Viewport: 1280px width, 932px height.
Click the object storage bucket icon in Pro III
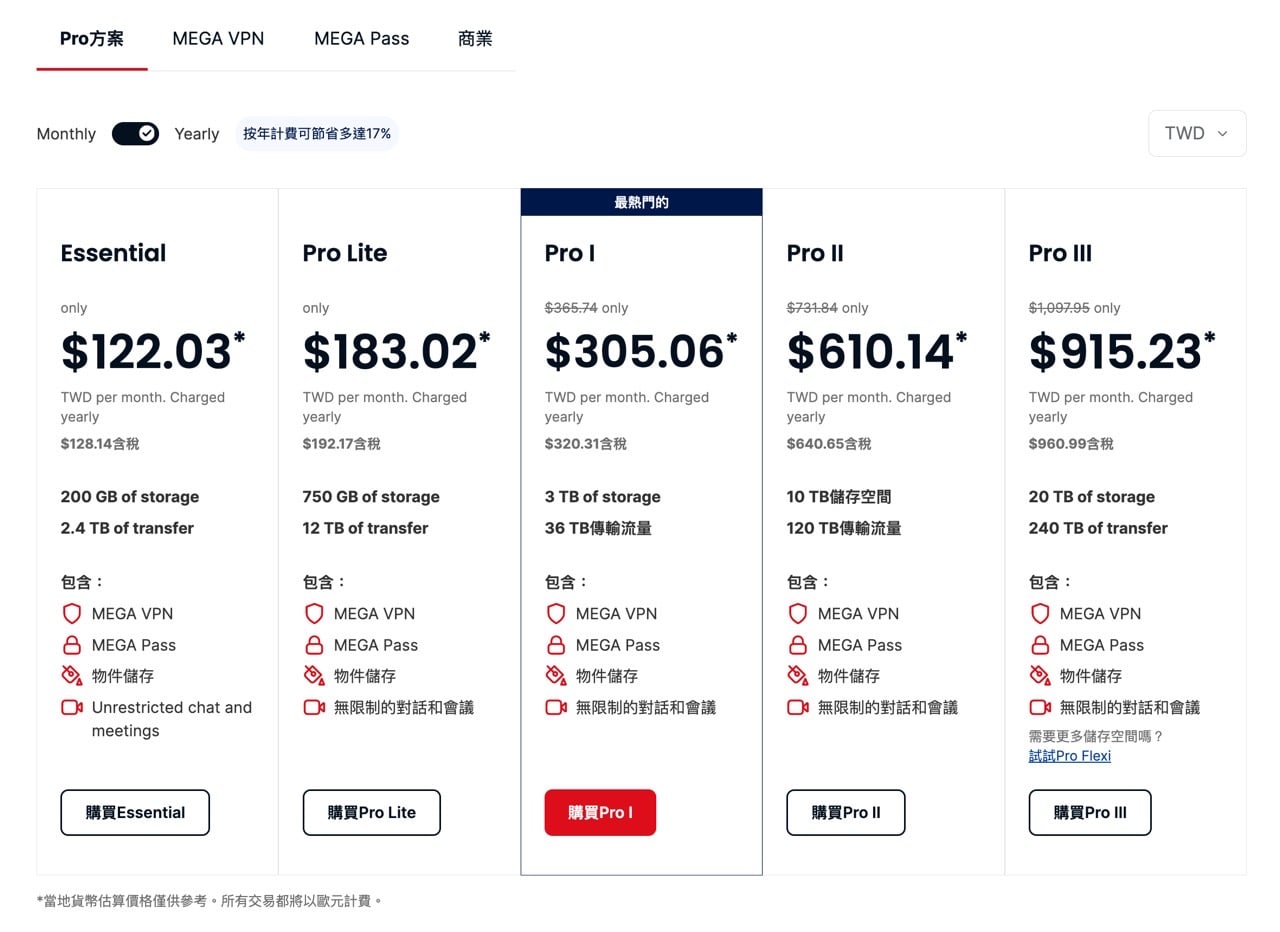[x=1039, y=676]
